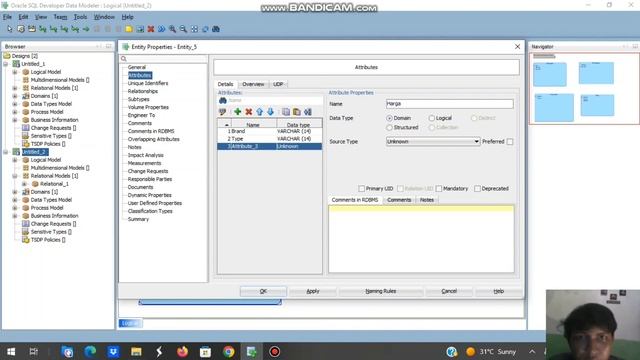Click the green arrow toolbar icon

[86, 29]
